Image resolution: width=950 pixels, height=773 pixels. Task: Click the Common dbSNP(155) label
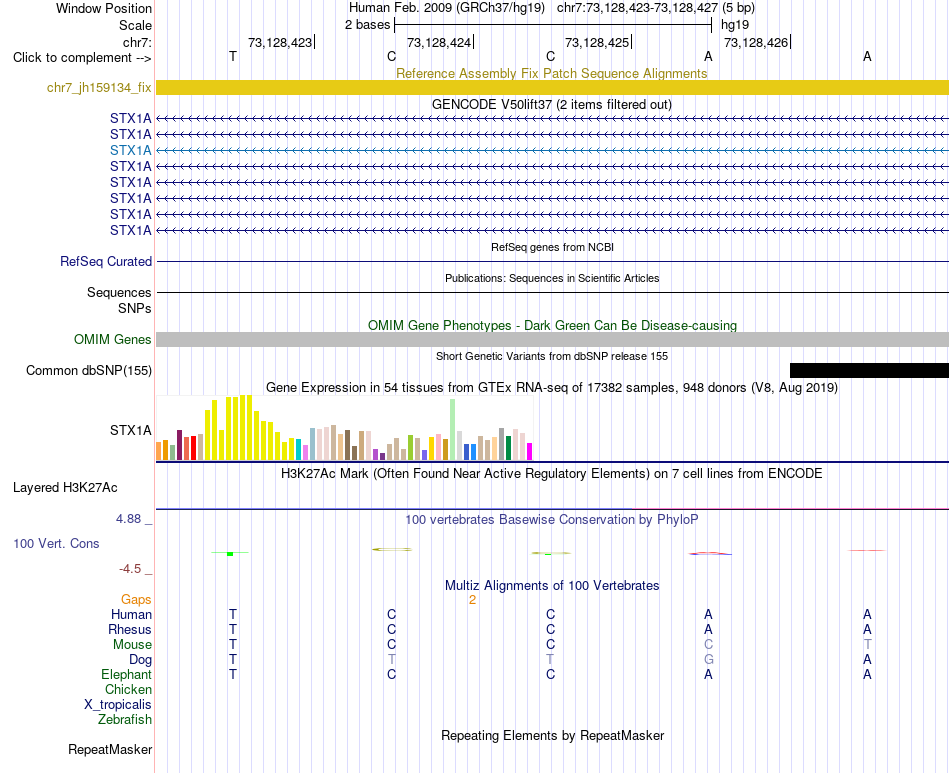click(88, 370)
